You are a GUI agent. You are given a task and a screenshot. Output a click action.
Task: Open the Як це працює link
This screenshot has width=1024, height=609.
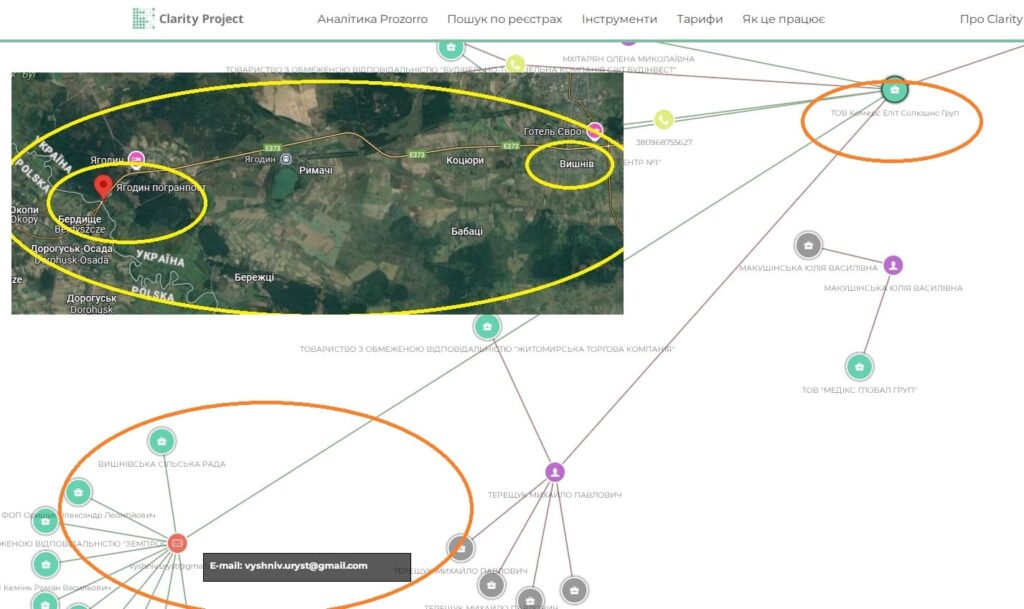783,19
